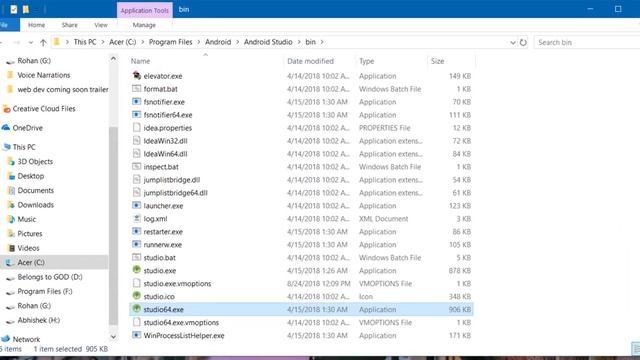The image size is (640, 360).
Task: Click the green studio.exe Android Studio icon
Action: pyautogui.click(x=137, y=270)
